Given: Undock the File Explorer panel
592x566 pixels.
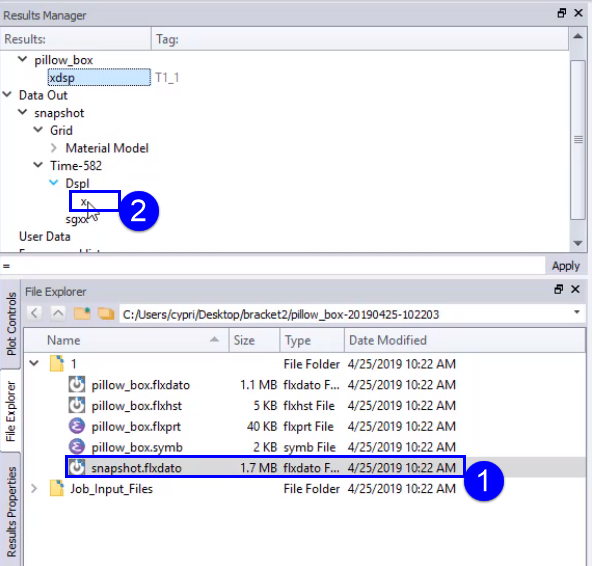Looking at the screenshot, I should [x=559, y=289].
